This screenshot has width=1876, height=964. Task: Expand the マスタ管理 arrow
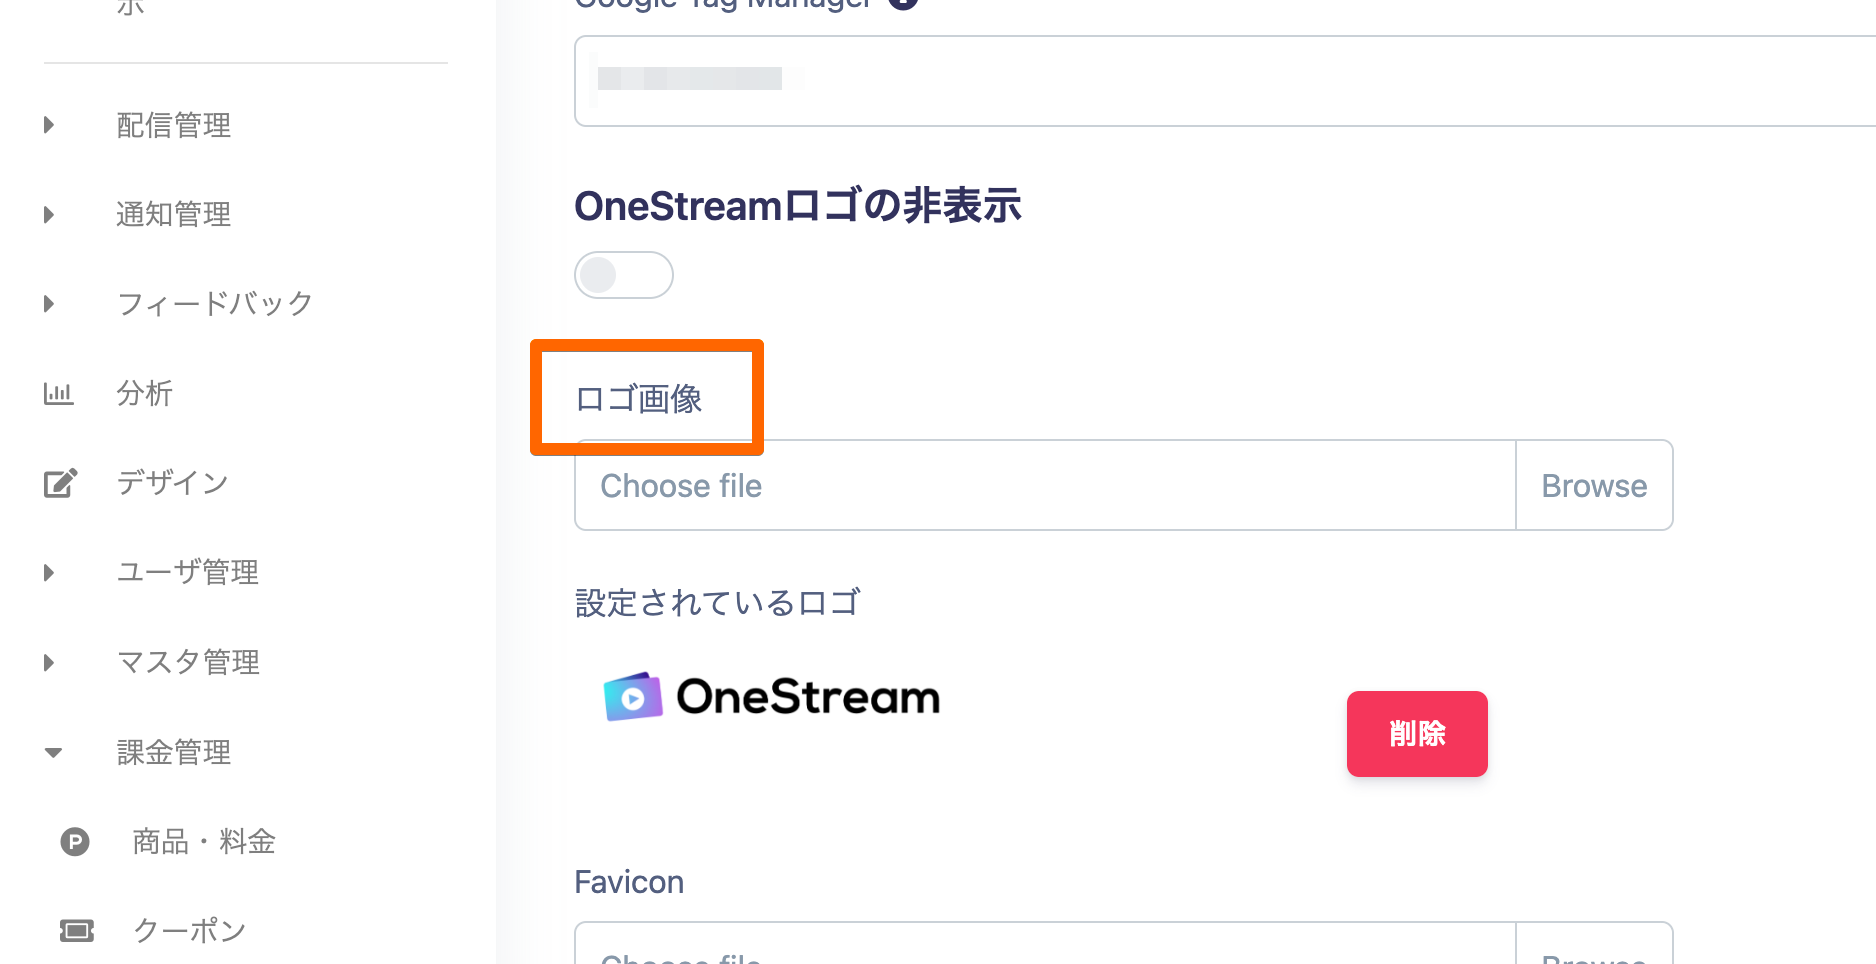click(x=49, y=663)
